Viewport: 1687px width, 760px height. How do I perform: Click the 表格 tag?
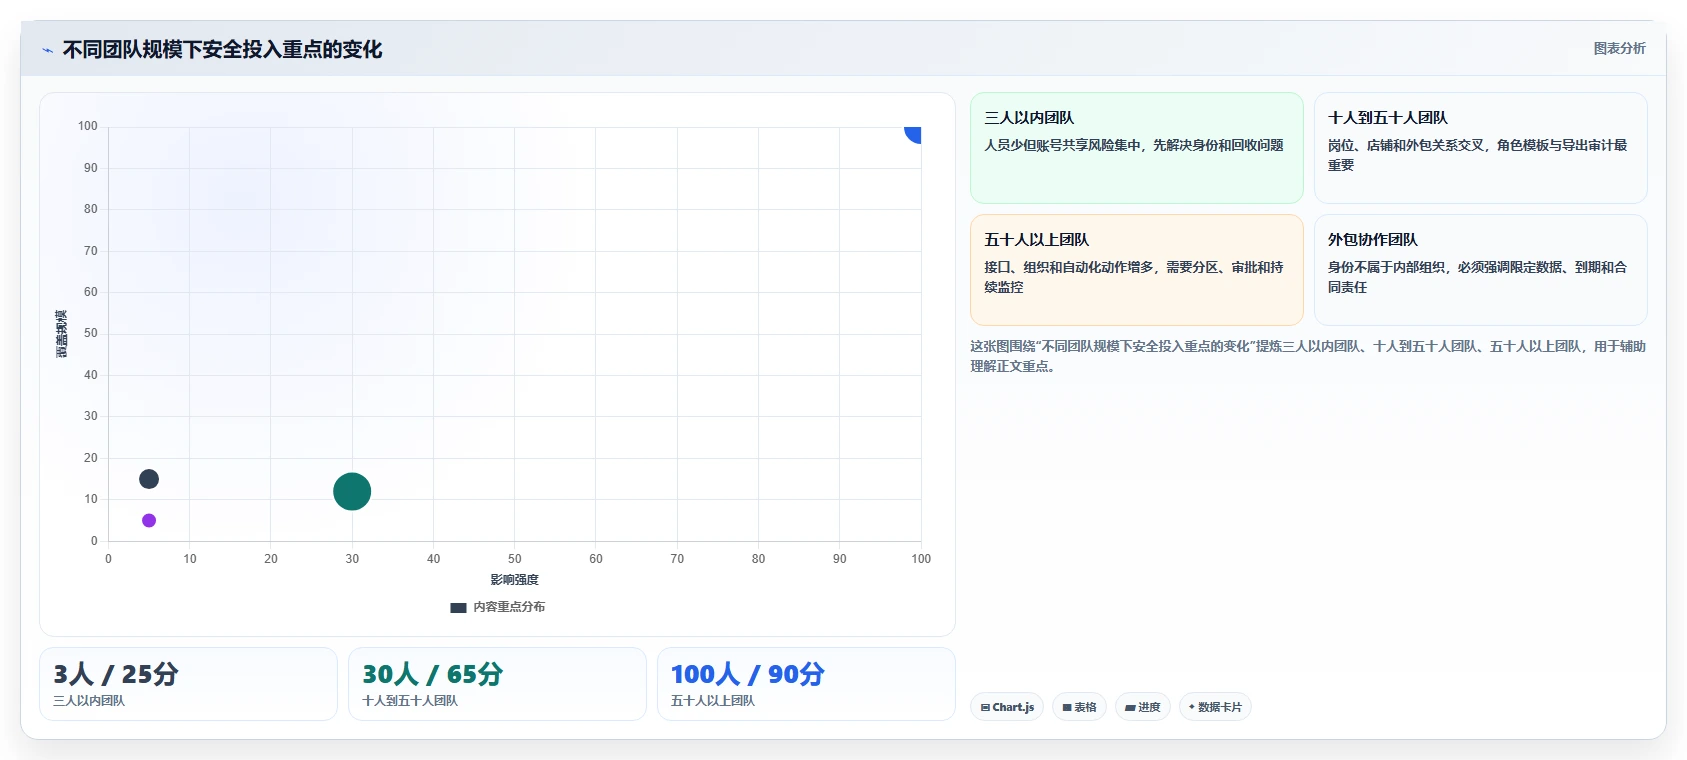click(x=1079, y=707)
